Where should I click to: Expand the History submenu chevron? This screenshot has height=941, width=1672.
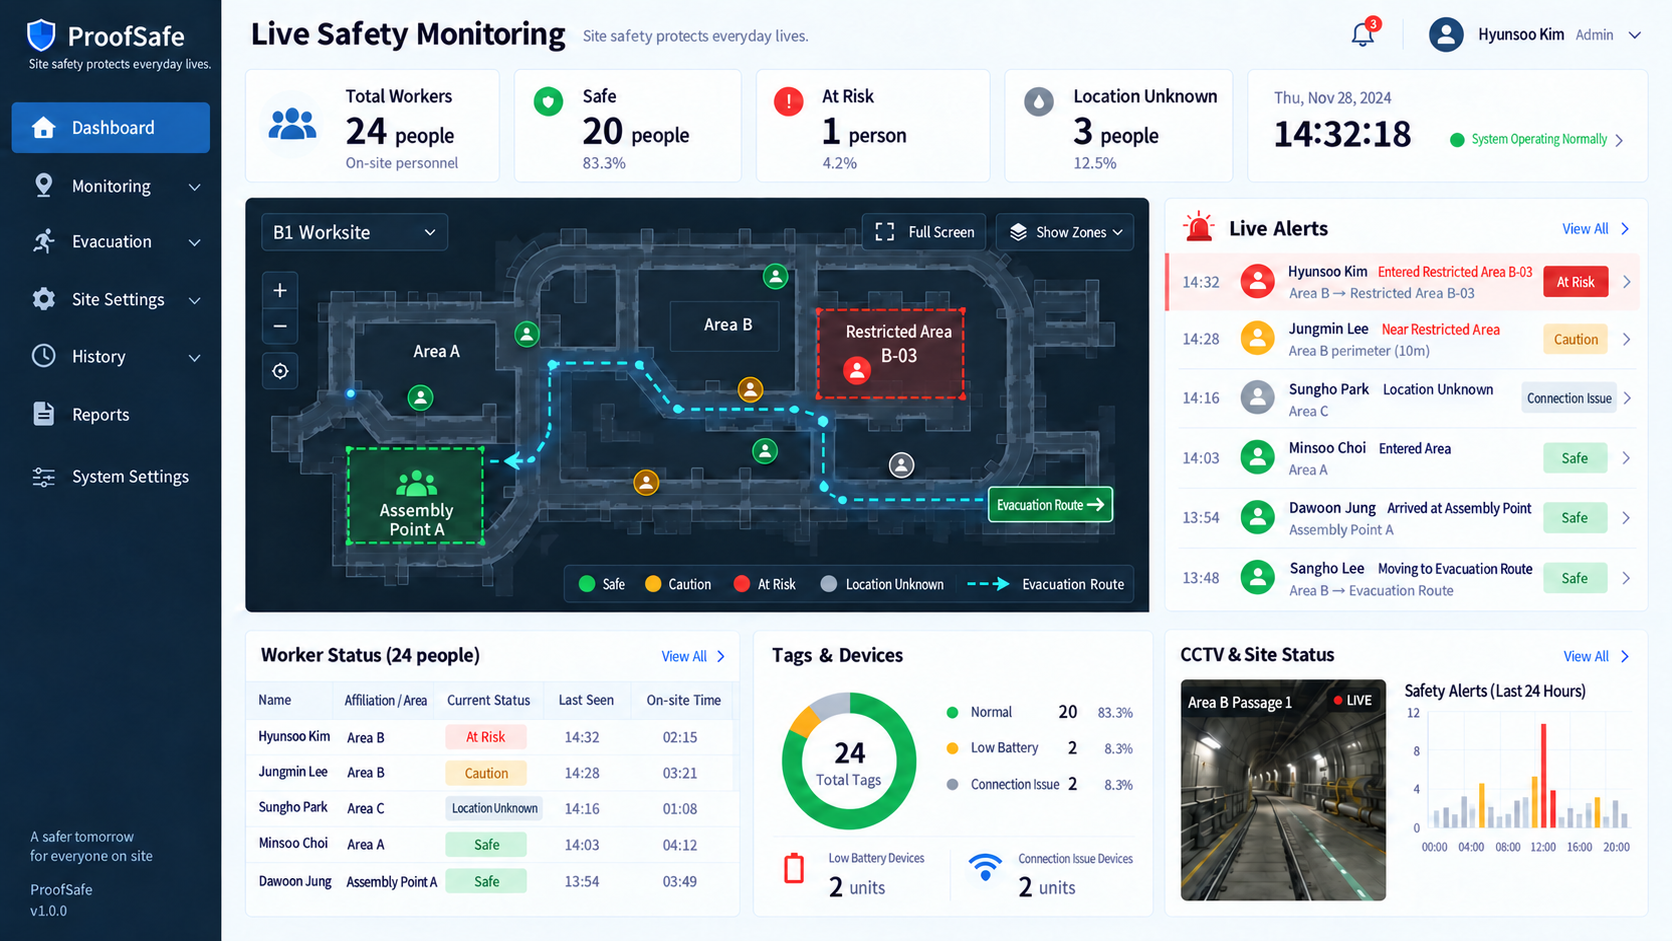(x=195, y=357)
